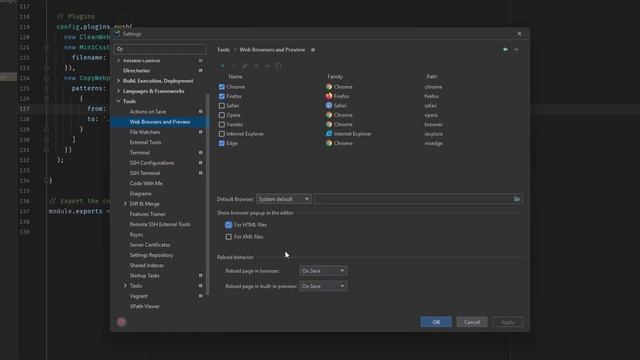
Task: Uncheck the Chrome browser checkbox
Action: [x=222, y=87]
